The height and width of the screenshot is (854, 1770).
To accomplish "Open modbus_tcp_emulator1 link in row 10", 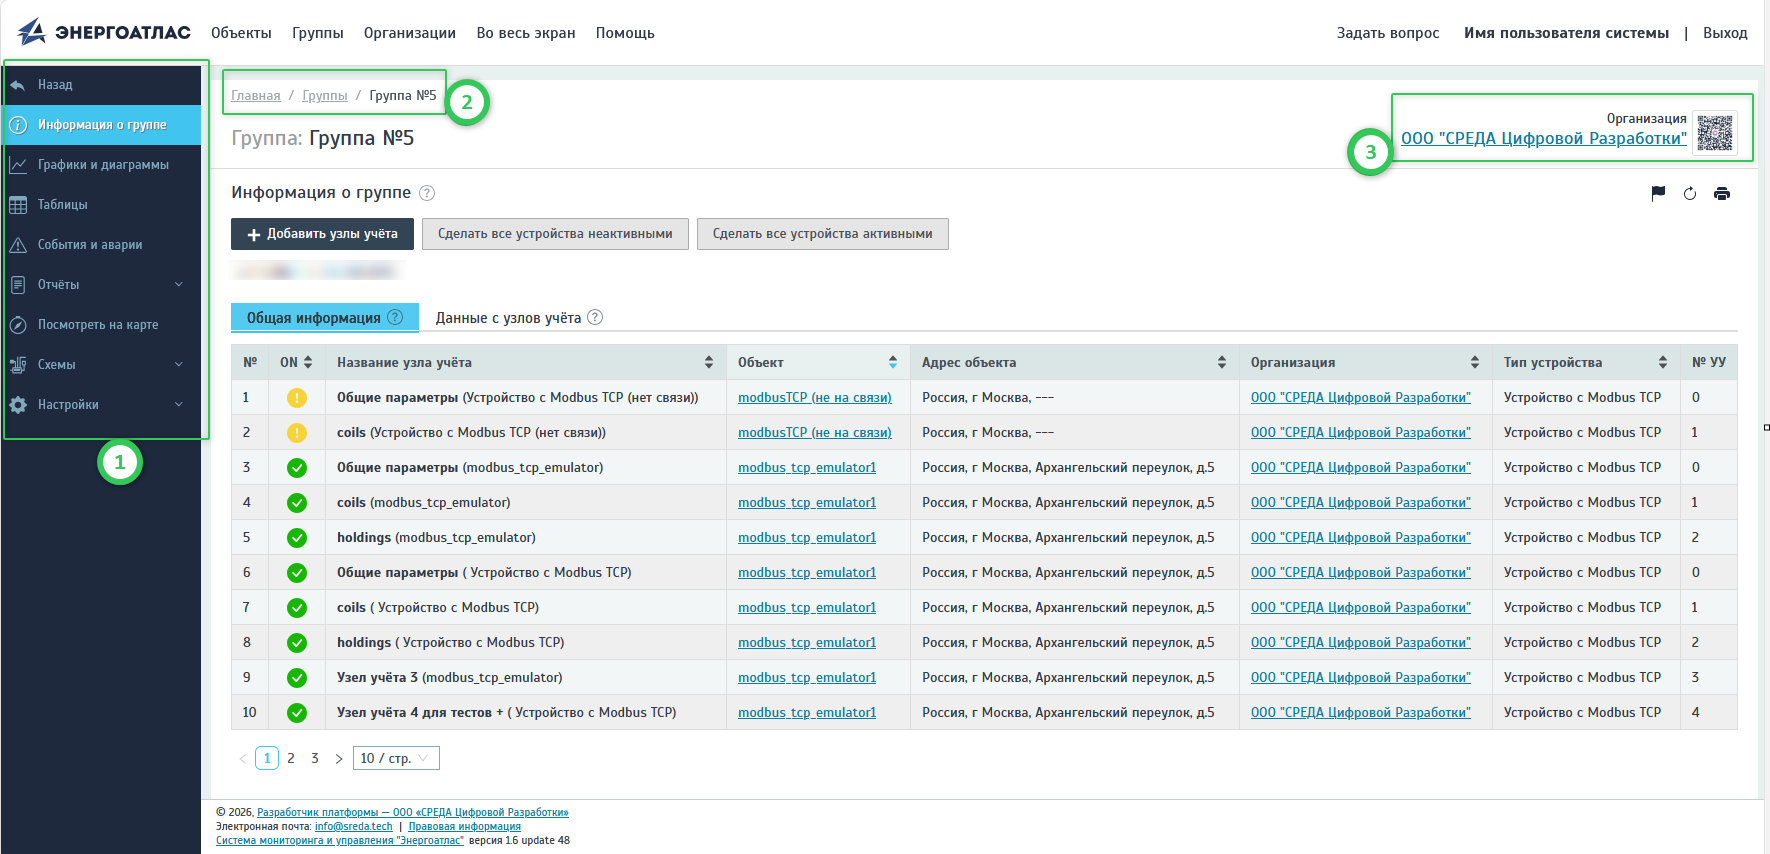I will tap(807, 712).
